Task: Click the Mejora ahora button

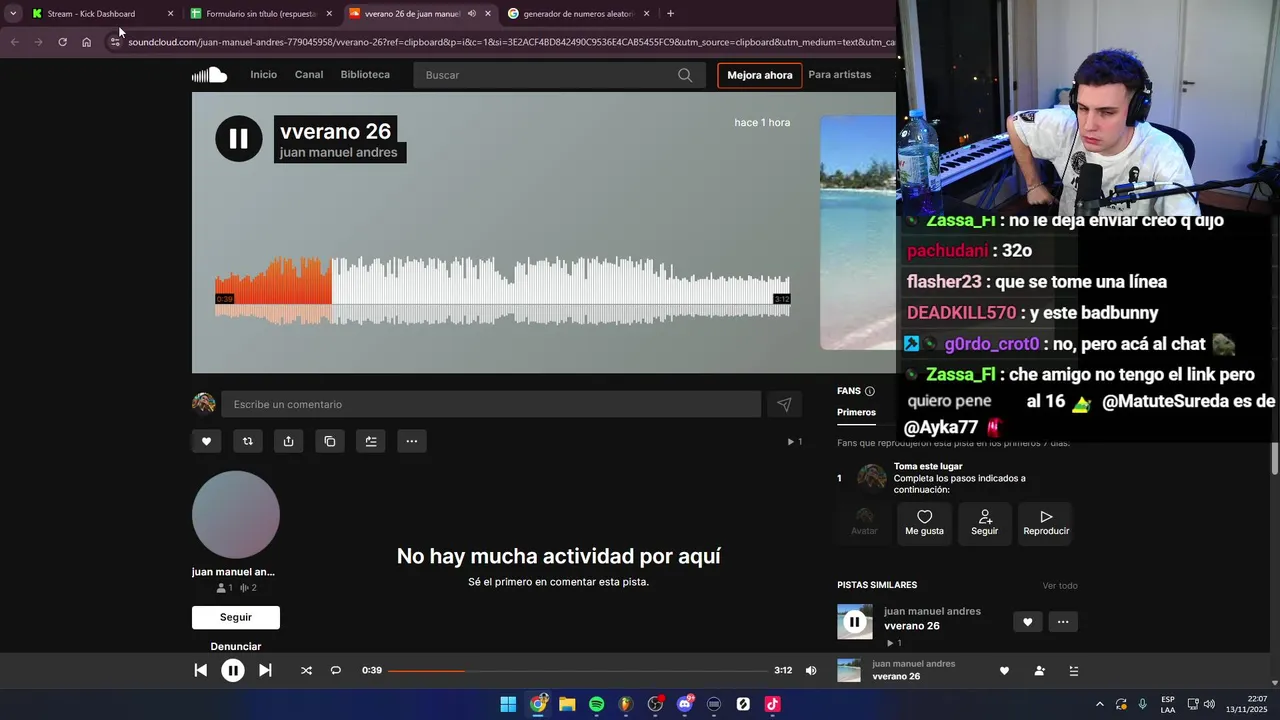Action: click(x=760, y=75)
